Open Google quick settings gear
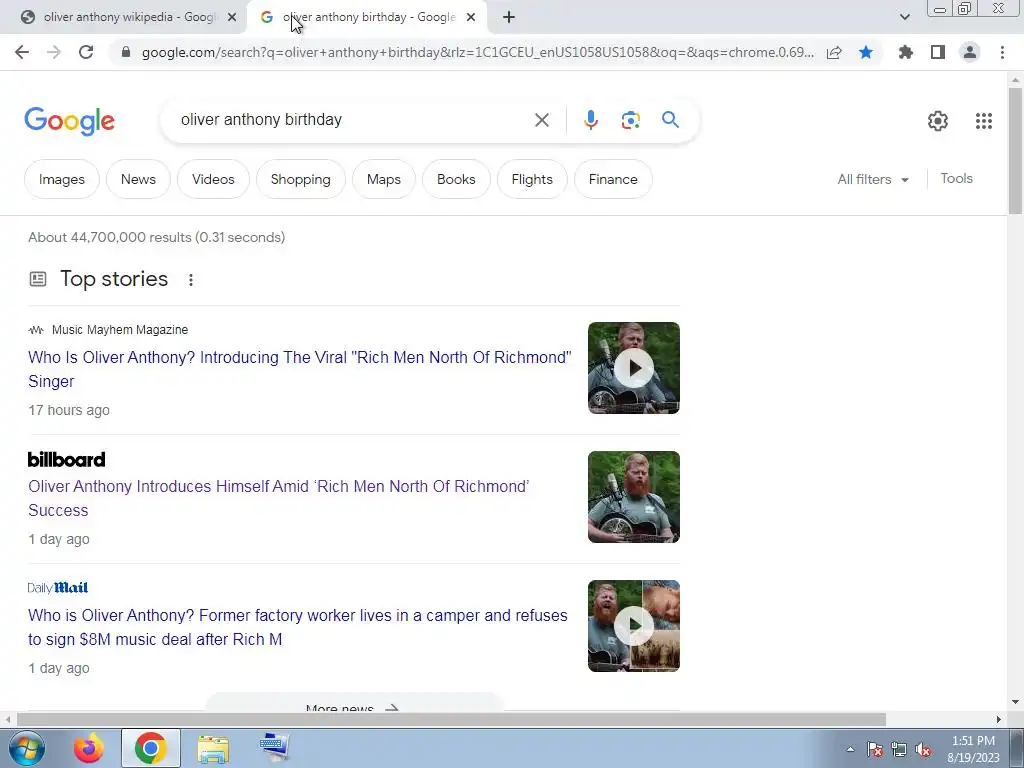 pyautogui.click(x=938, y=121)
